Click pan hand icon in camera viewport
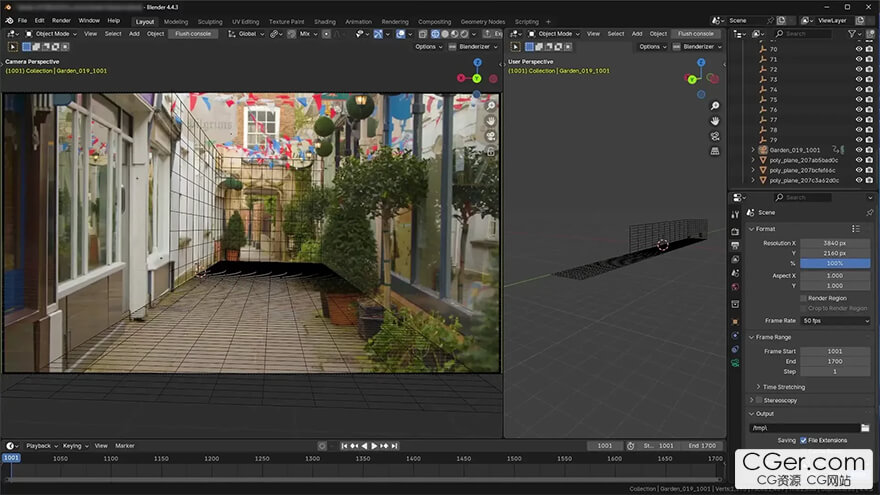 (491, 121)
